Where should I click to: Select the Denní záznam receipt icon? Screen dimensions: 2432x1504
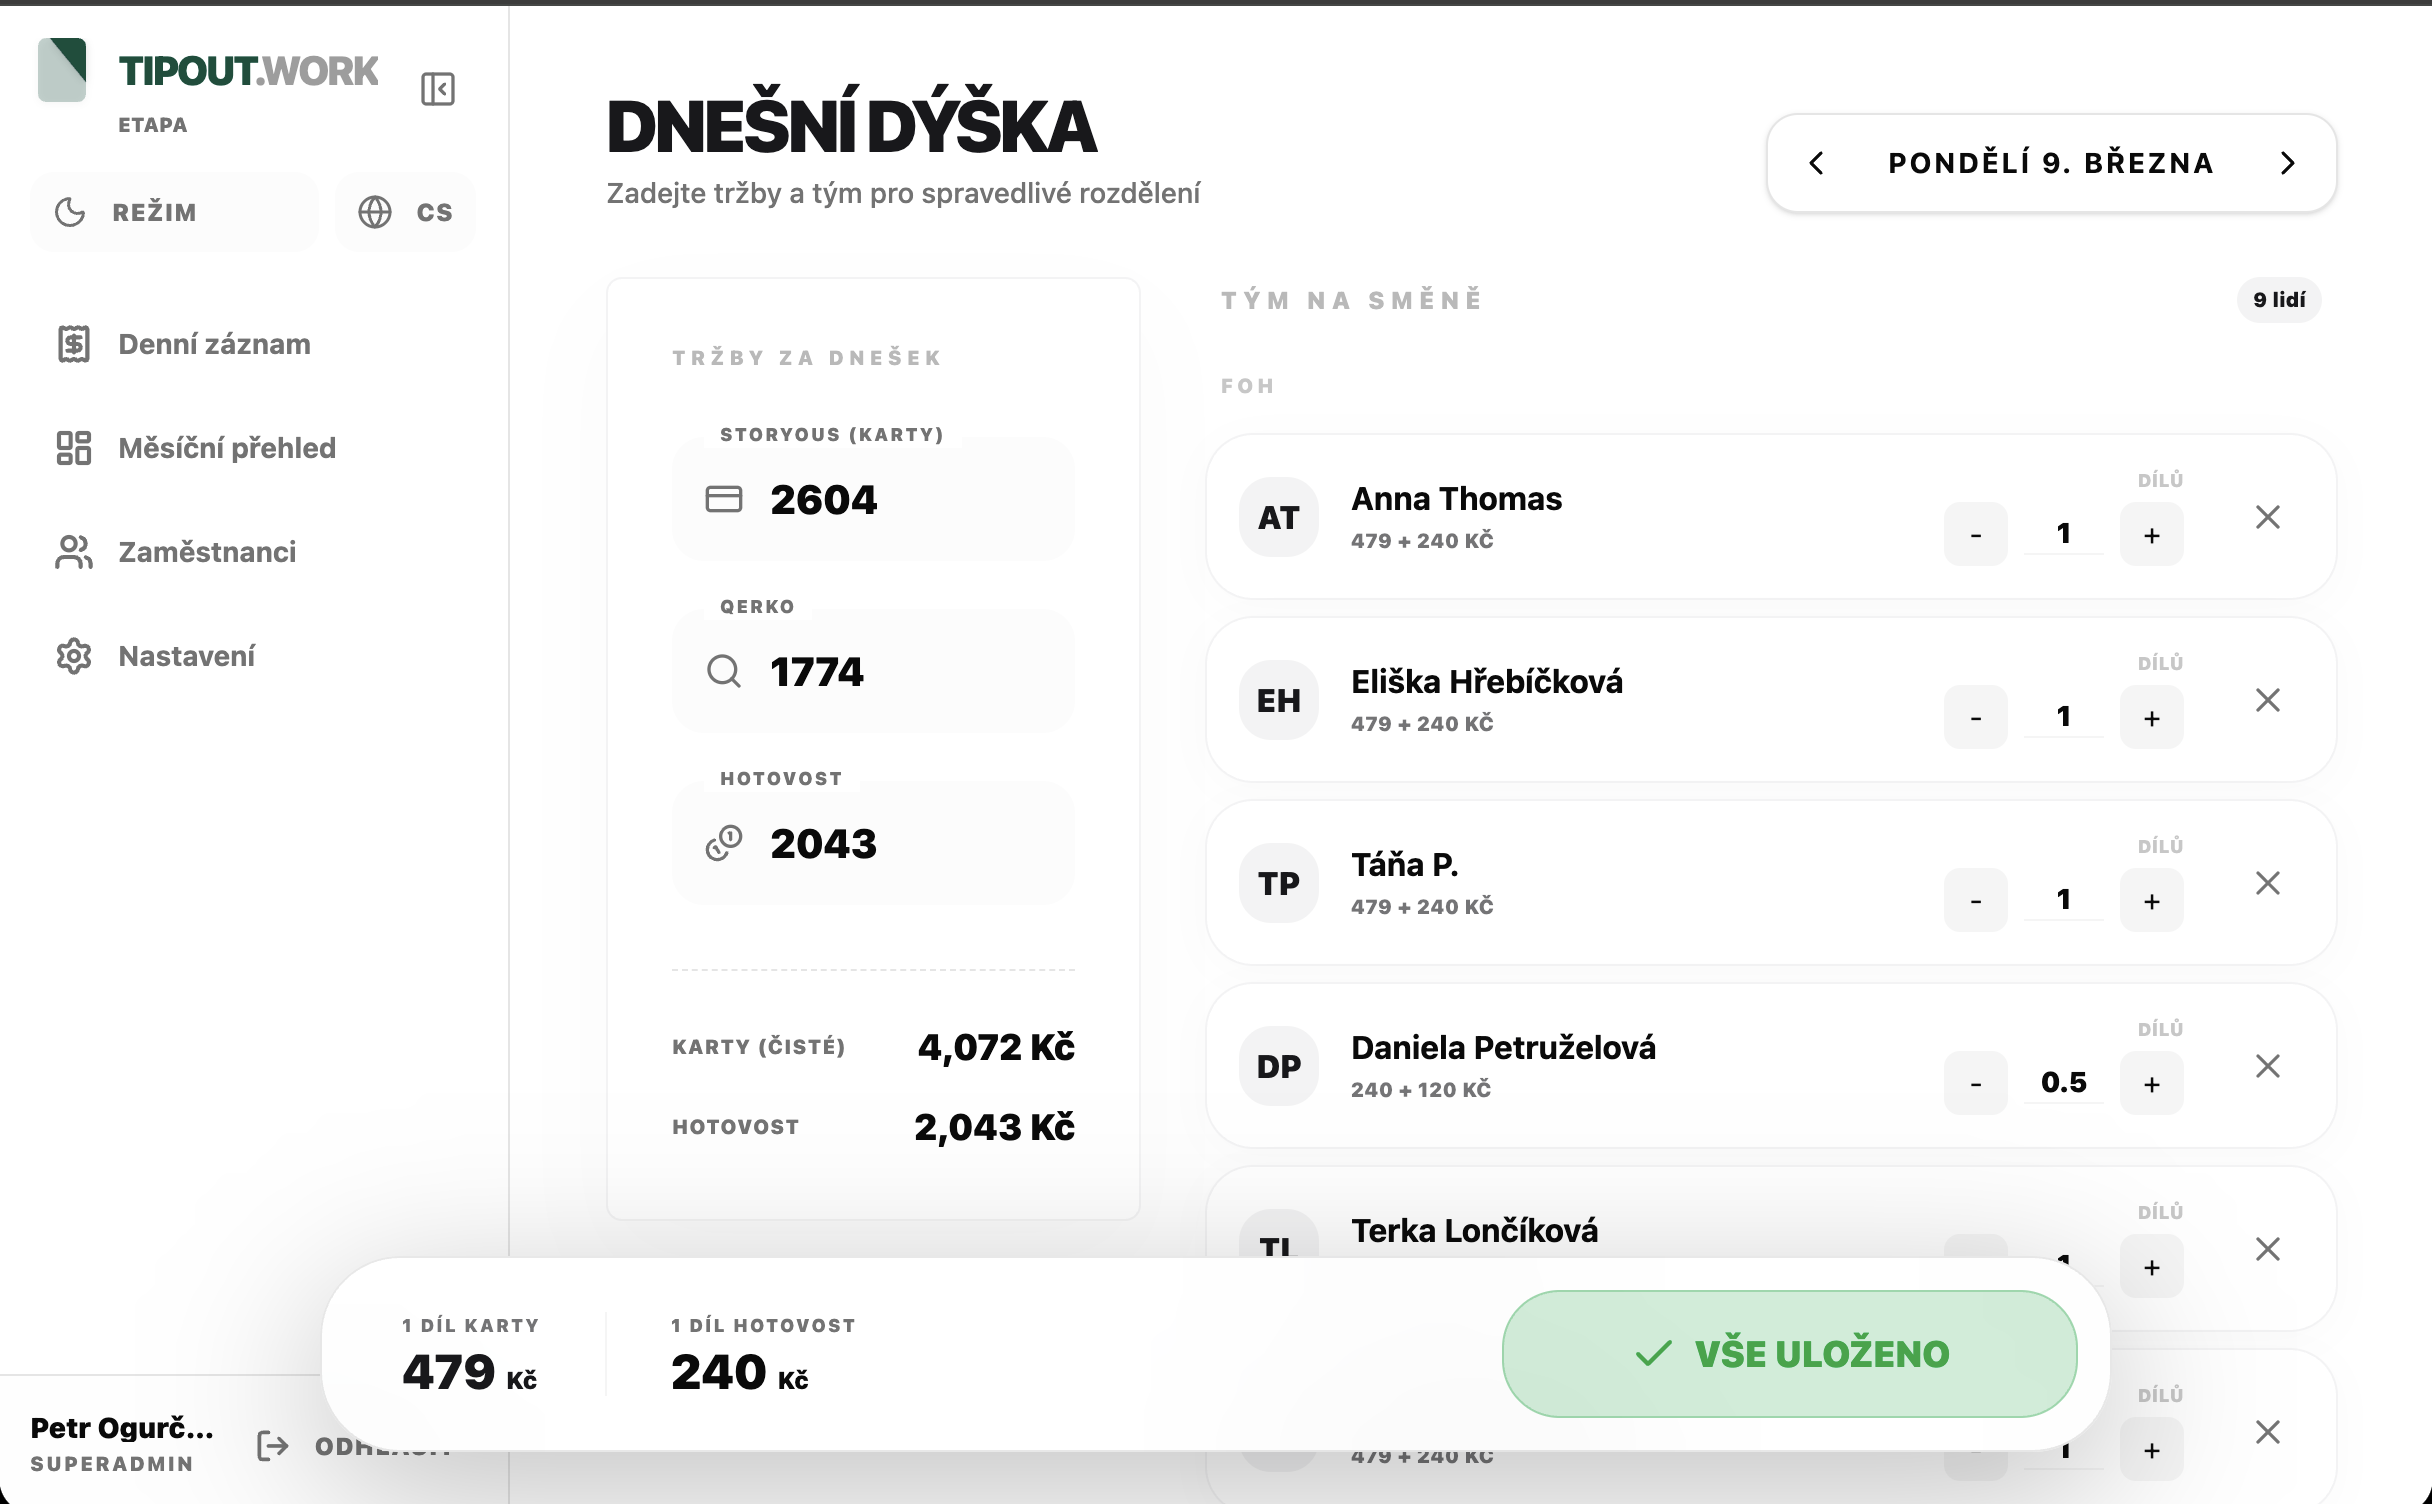pyautogui.click(x=72, y=344)
